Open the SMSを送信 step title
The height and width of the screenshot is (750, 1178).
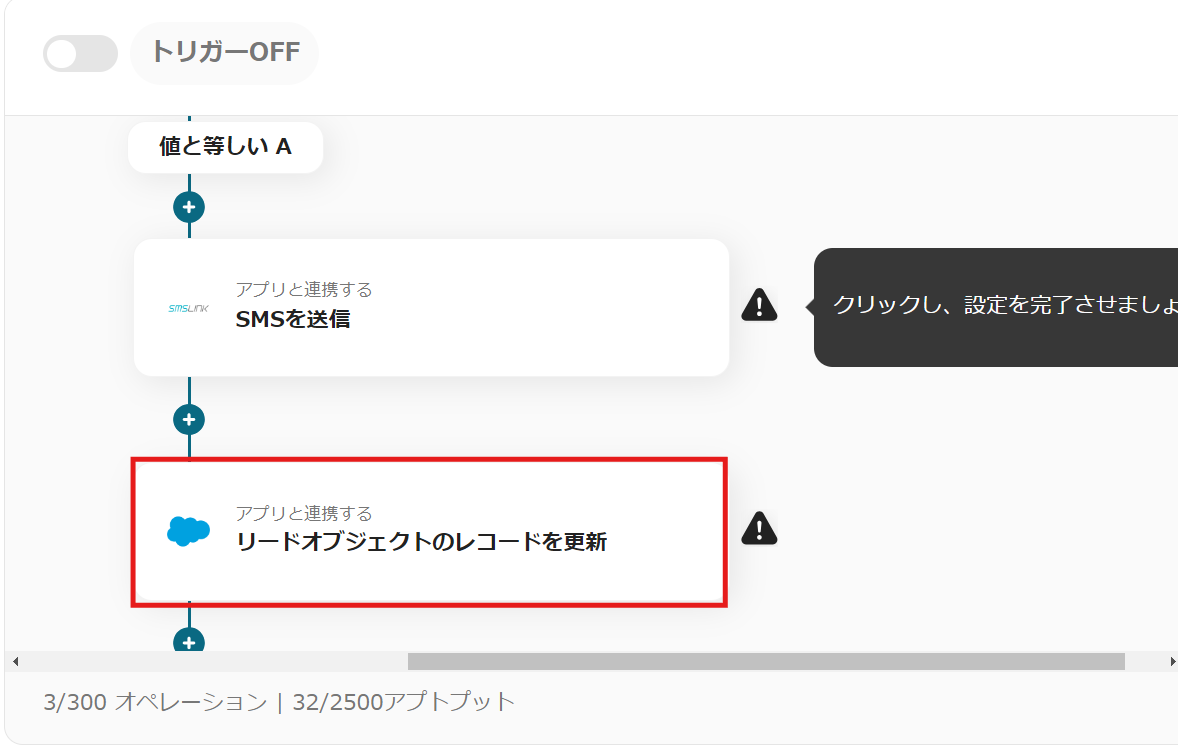tap(293, 320)
